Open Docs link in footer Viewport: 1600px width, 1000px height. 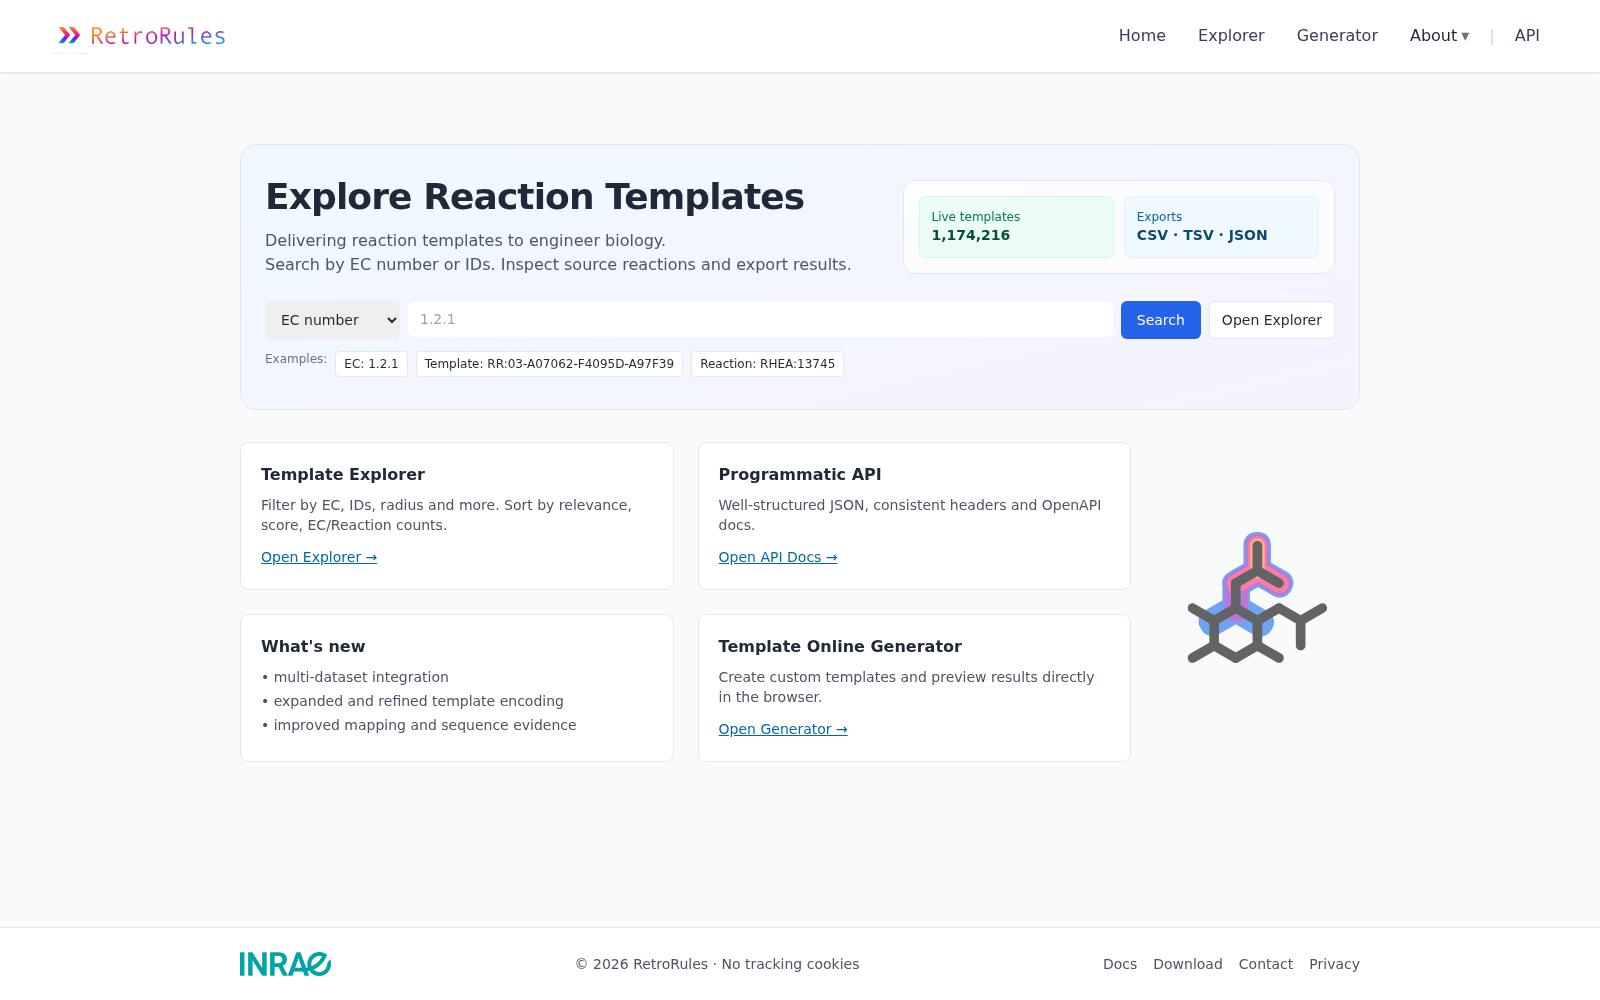pyautogui.click(x=1120, y=964)
